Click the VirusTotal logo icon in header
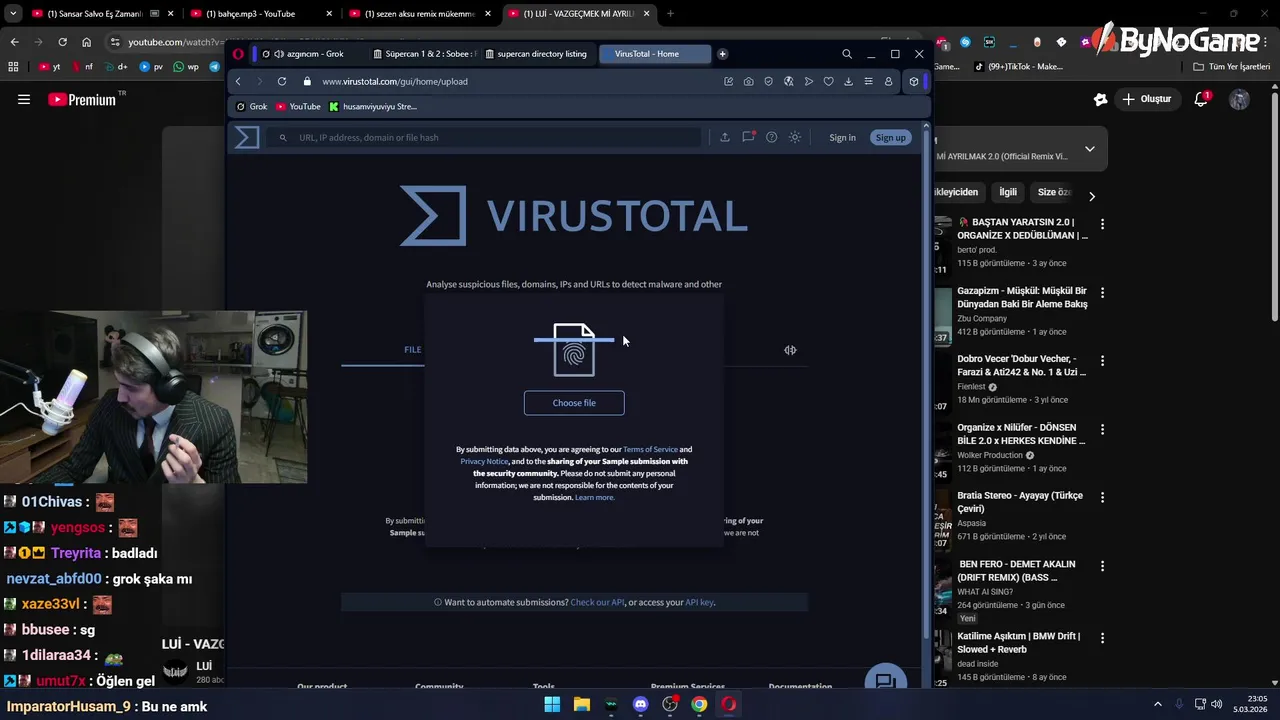The image size is (1280, 720). (x=247, y=137)
